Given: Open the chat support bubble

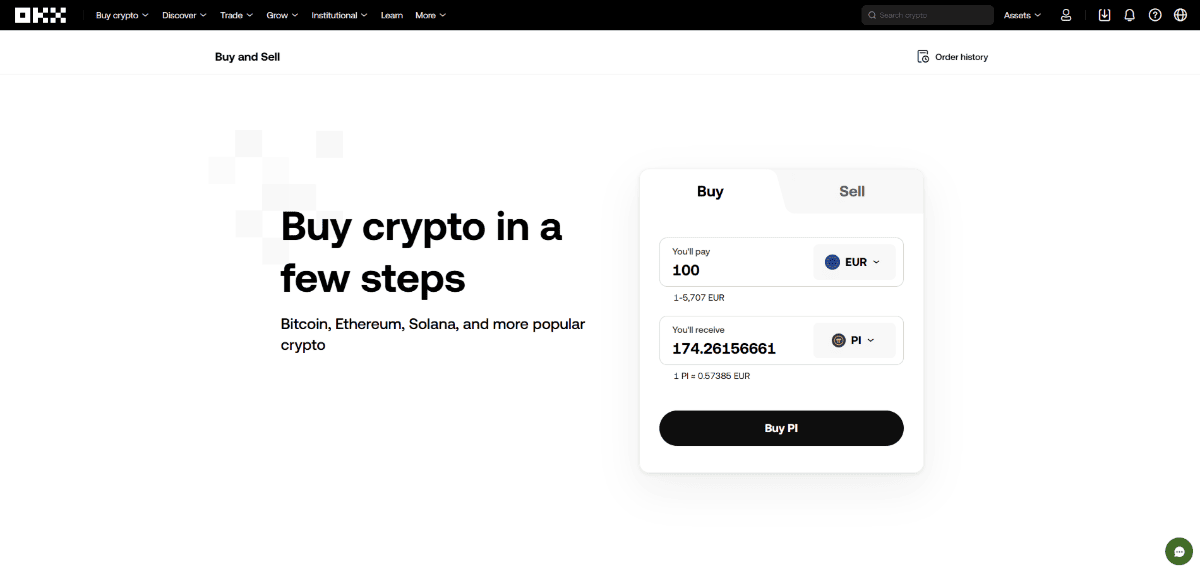Looking at the screenshot, I should (x=1179, y=551).
